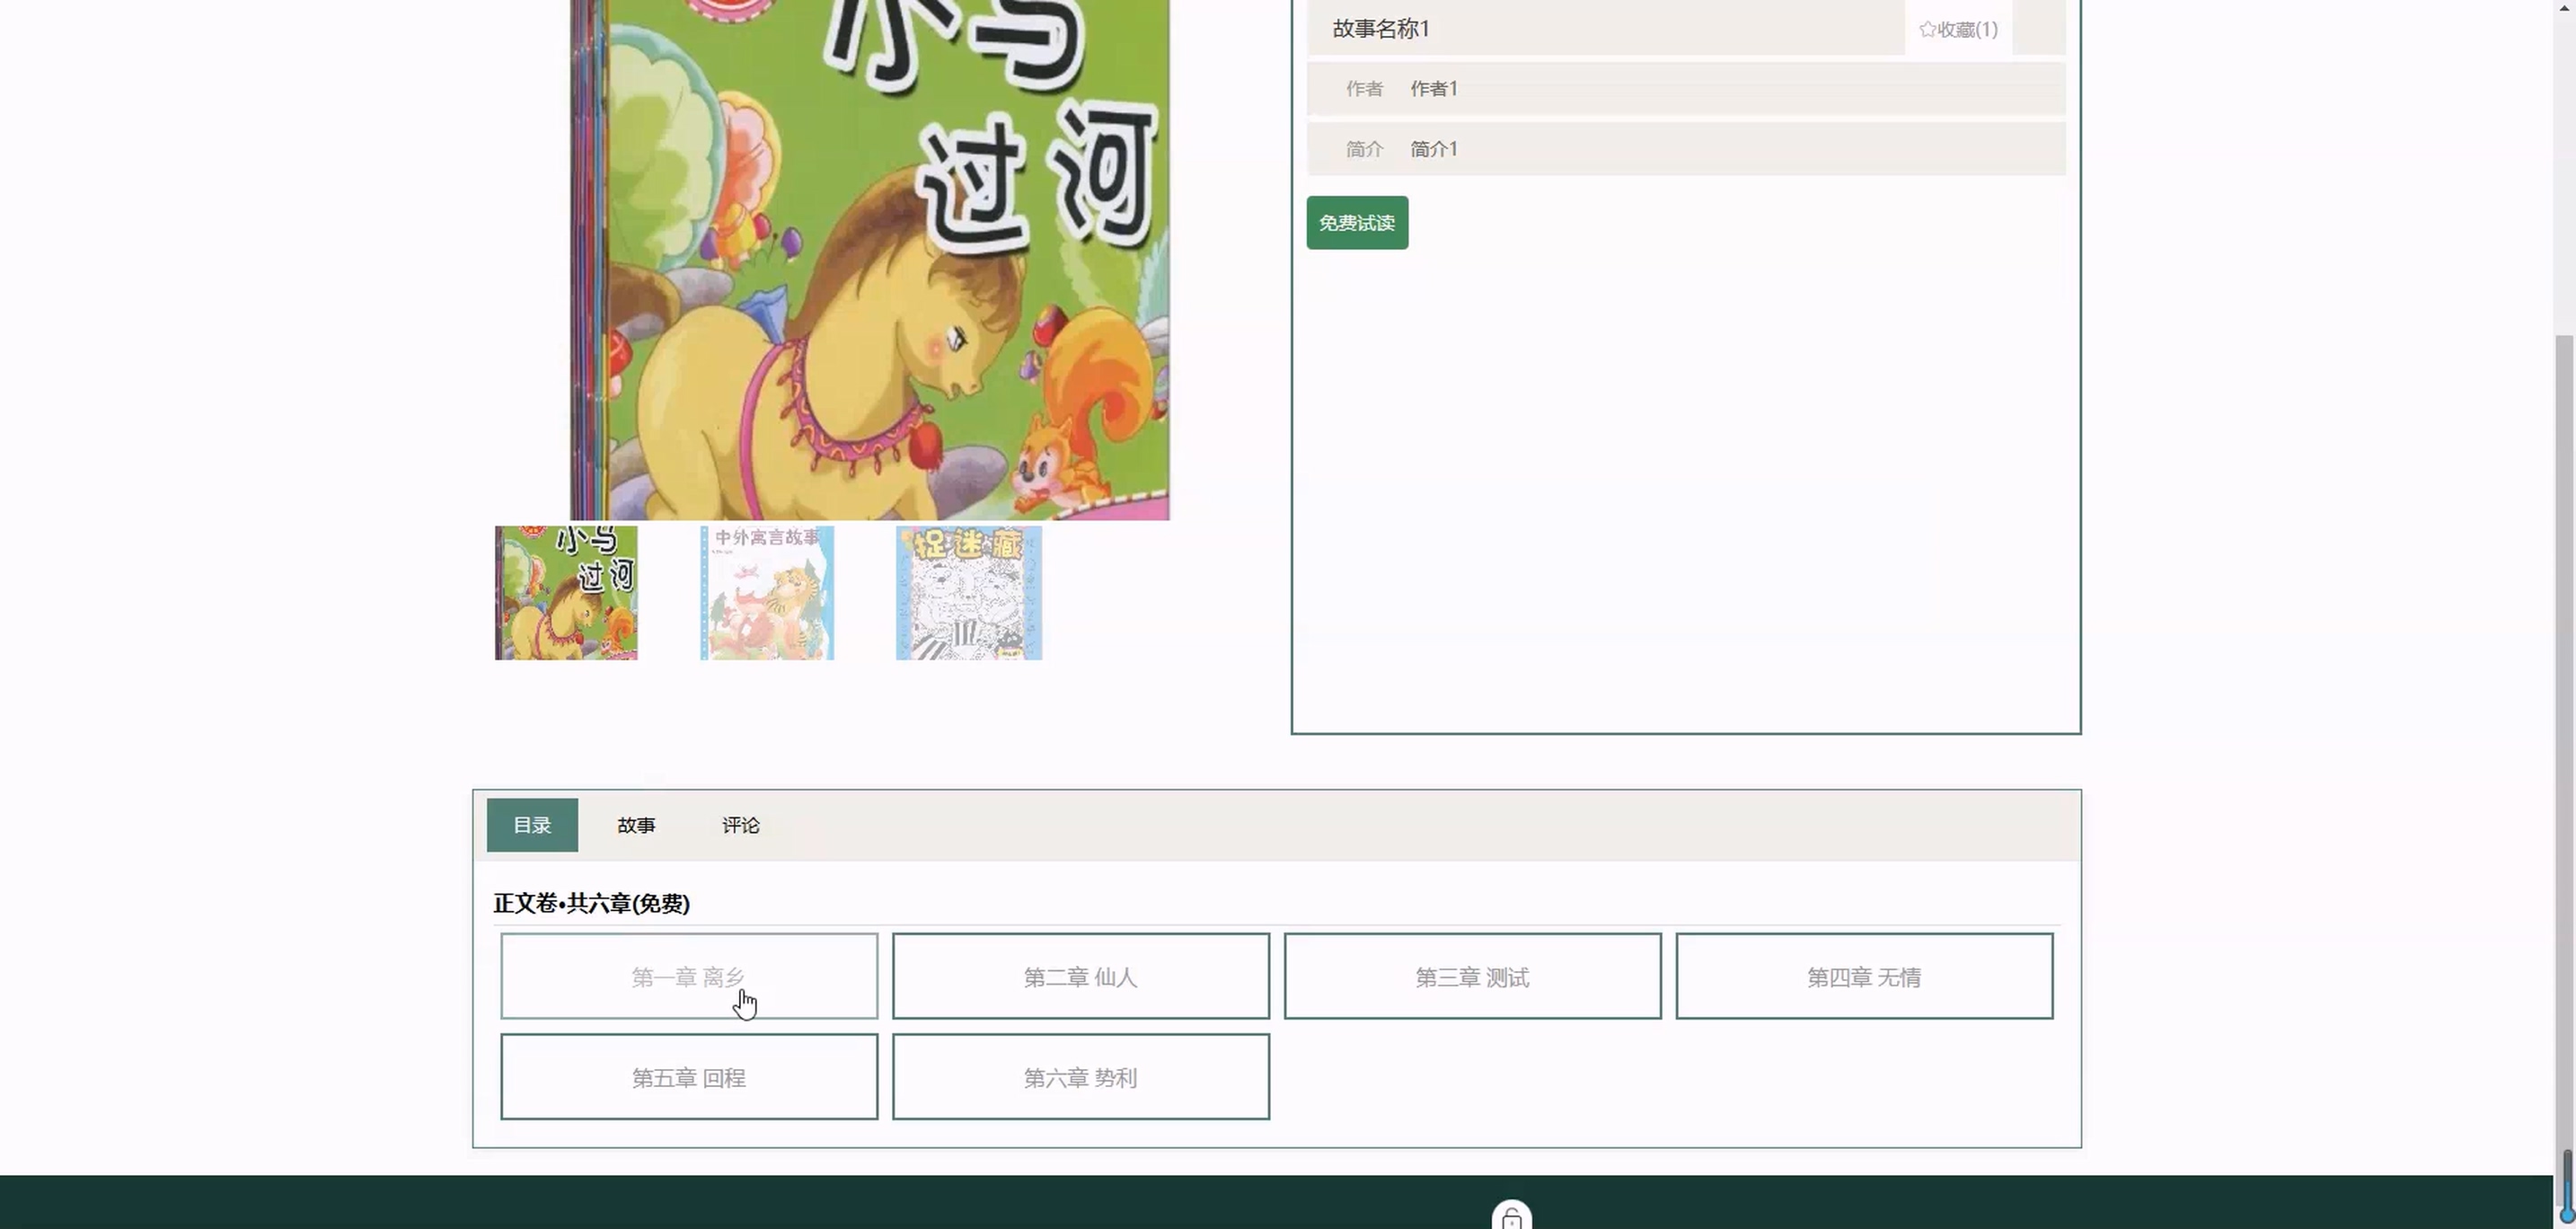Click the large book cover image
This screenshot has height=1229, width=2576.
coord(869,260)
